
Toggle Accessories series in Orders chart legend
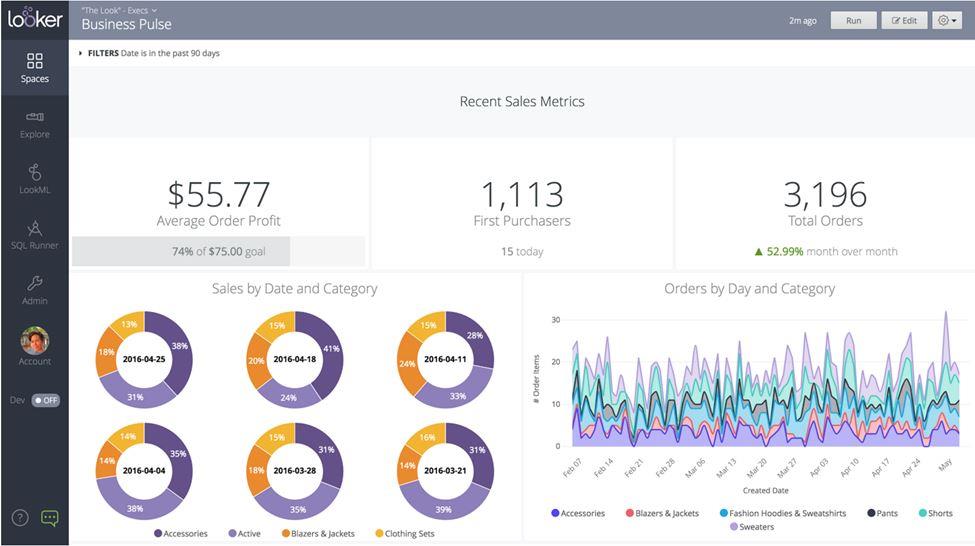pyautogui.click(x=578, y=513)
